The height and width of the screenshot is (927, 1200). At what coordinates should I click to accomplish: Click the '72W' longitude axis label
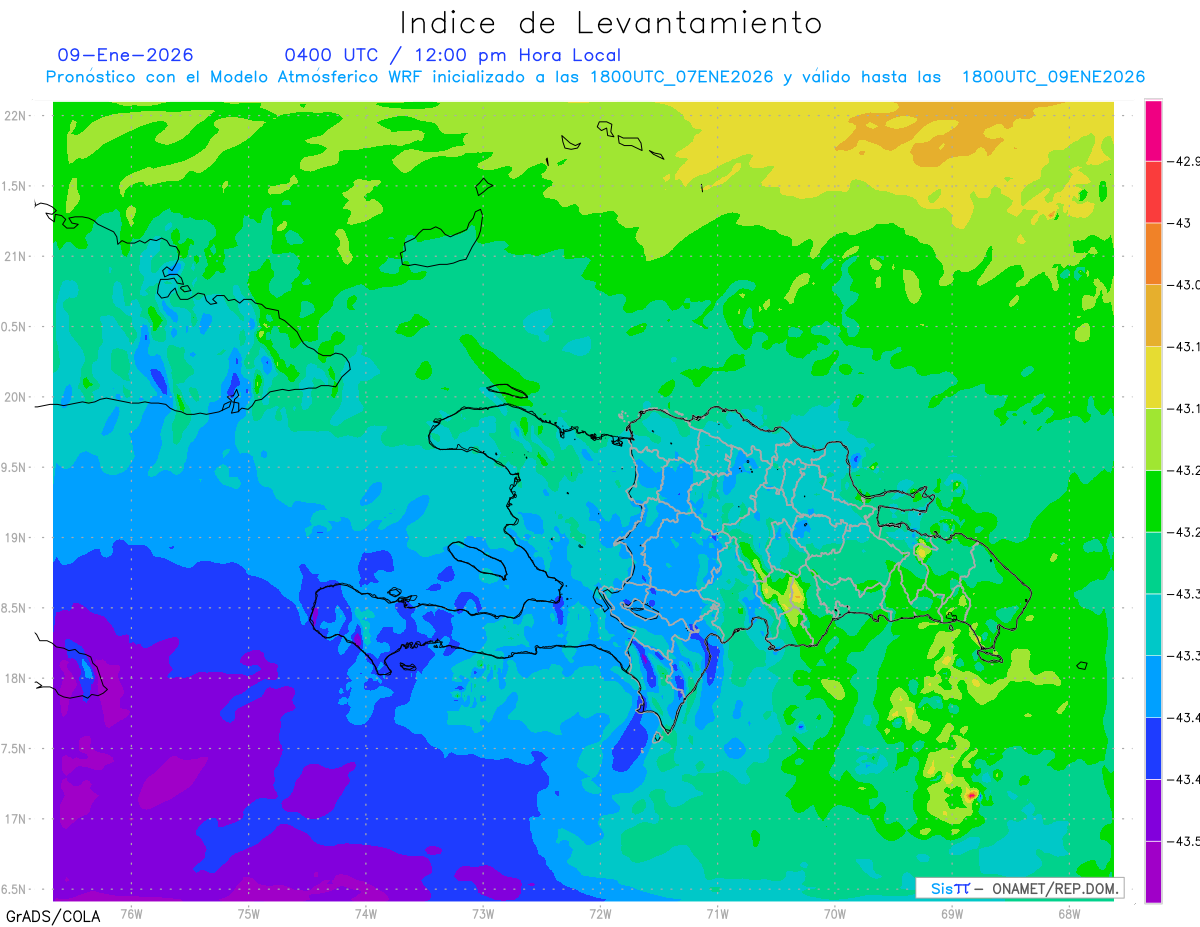[x=600, y=913]
